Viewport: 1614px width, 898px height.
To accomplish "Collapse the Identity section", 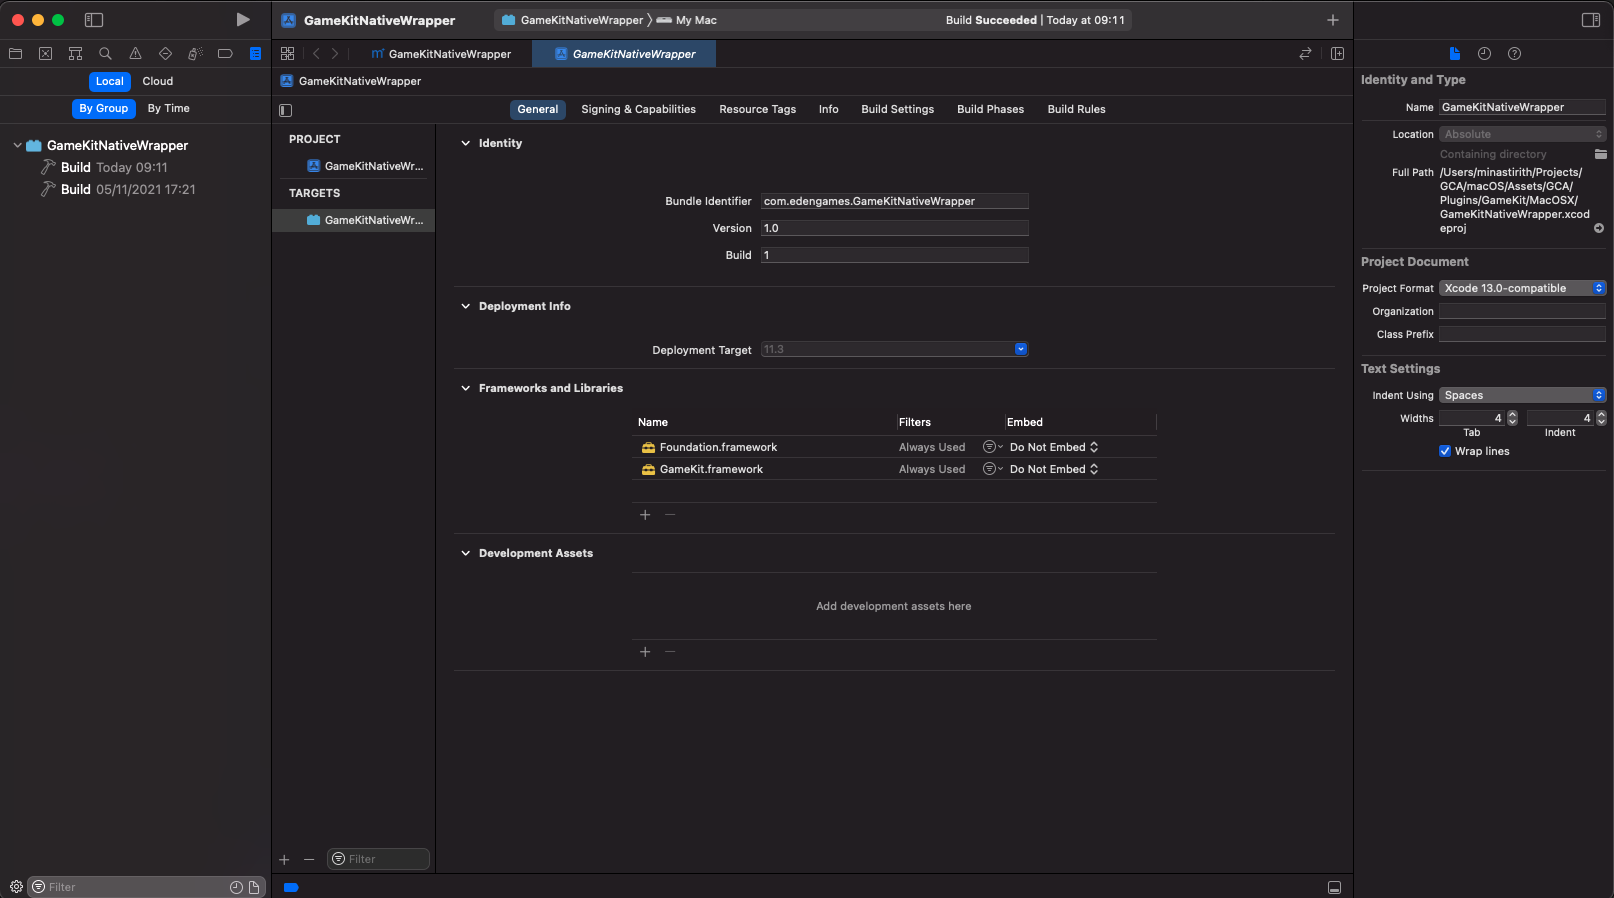I will coord(465,144).
